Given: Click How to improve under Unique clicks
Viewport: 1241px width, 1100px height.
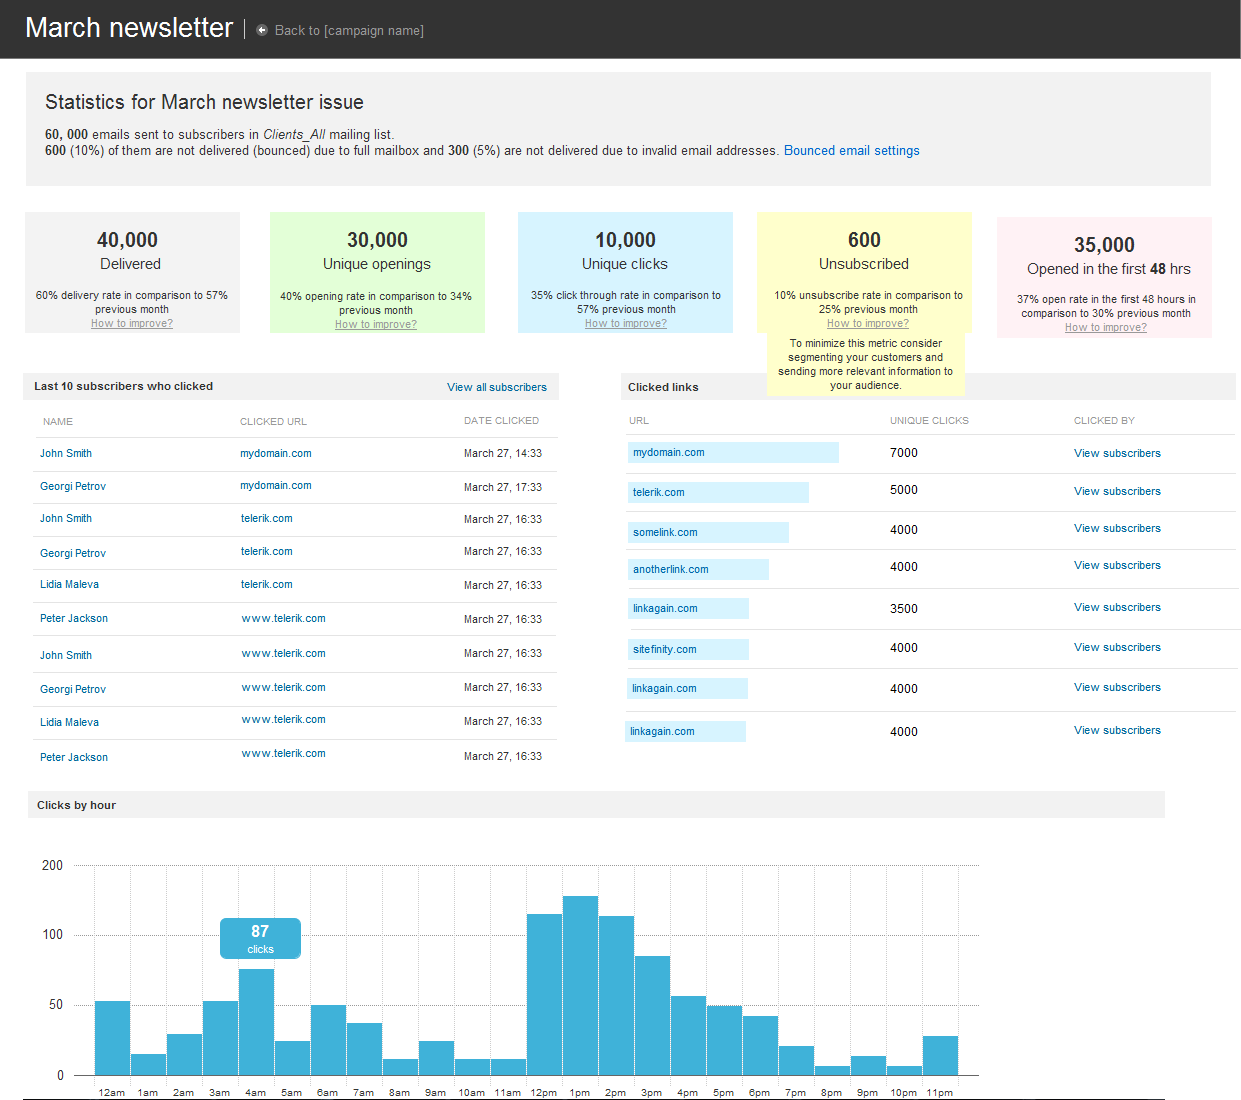Looking at the screenshot, I should [626, 323].
